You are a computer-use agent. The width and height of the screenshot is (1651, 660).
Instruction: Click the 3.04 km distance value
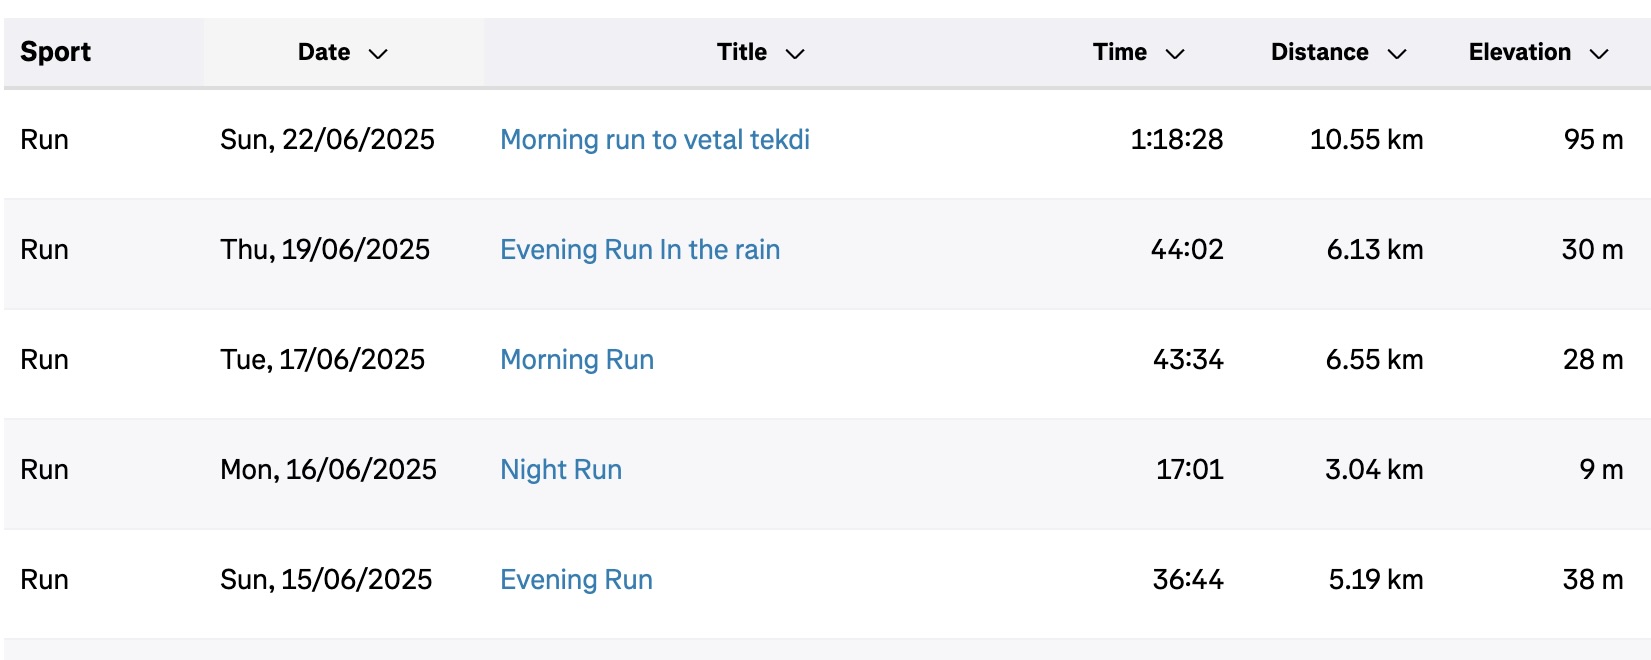coord(1374,470)
